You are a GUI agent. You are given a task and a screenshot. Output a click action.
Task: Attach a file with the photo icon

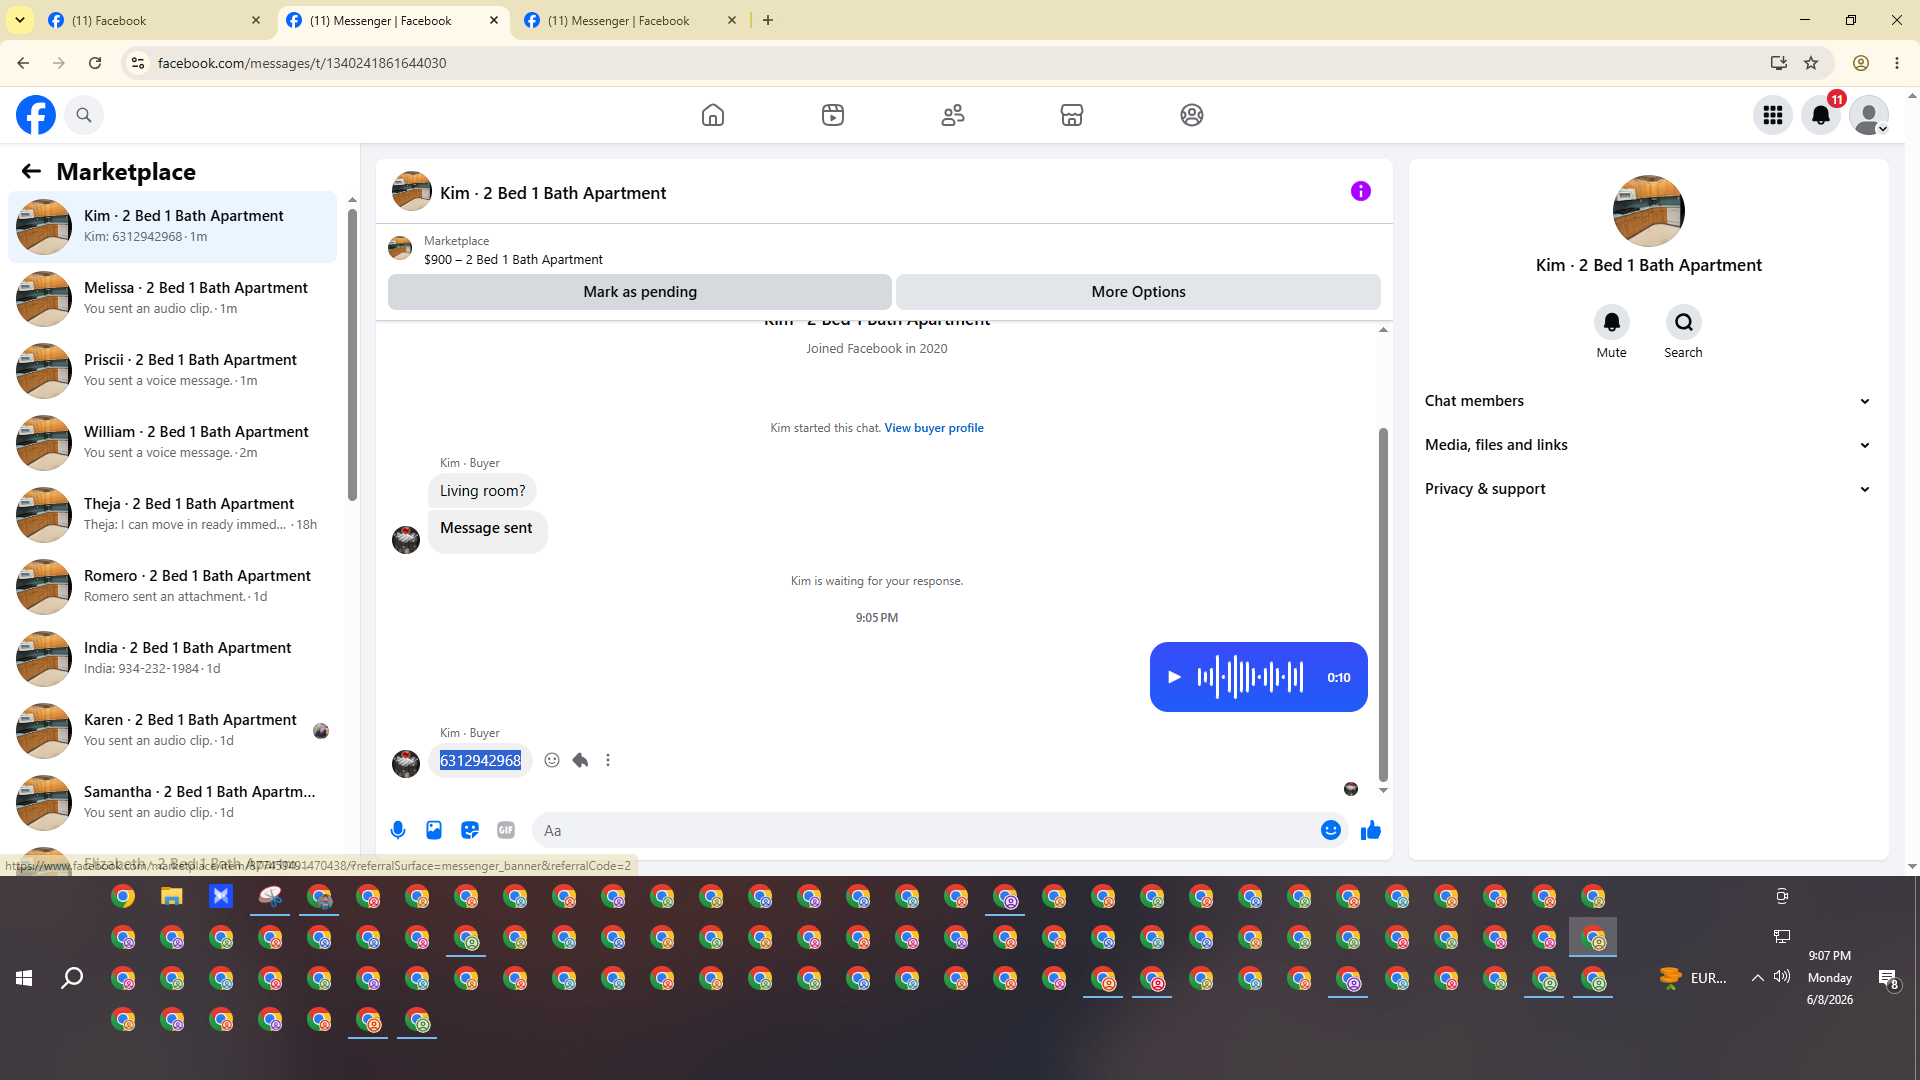[x=434, y=830]
